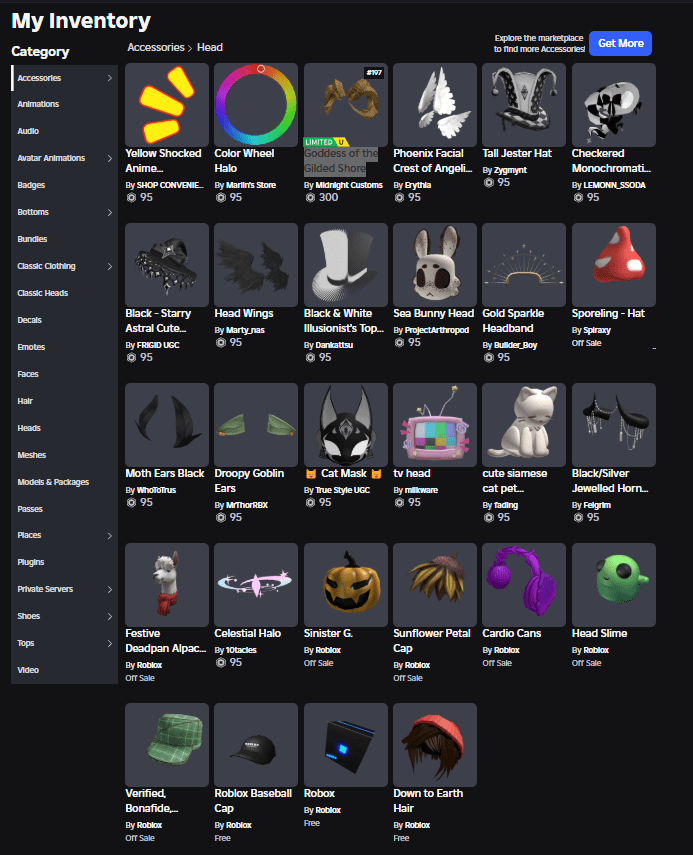Screen dimensions: 693x855
Task: Open the Sporeling Hat mushroom thumbnail
Action: click(x=614, y=264)
